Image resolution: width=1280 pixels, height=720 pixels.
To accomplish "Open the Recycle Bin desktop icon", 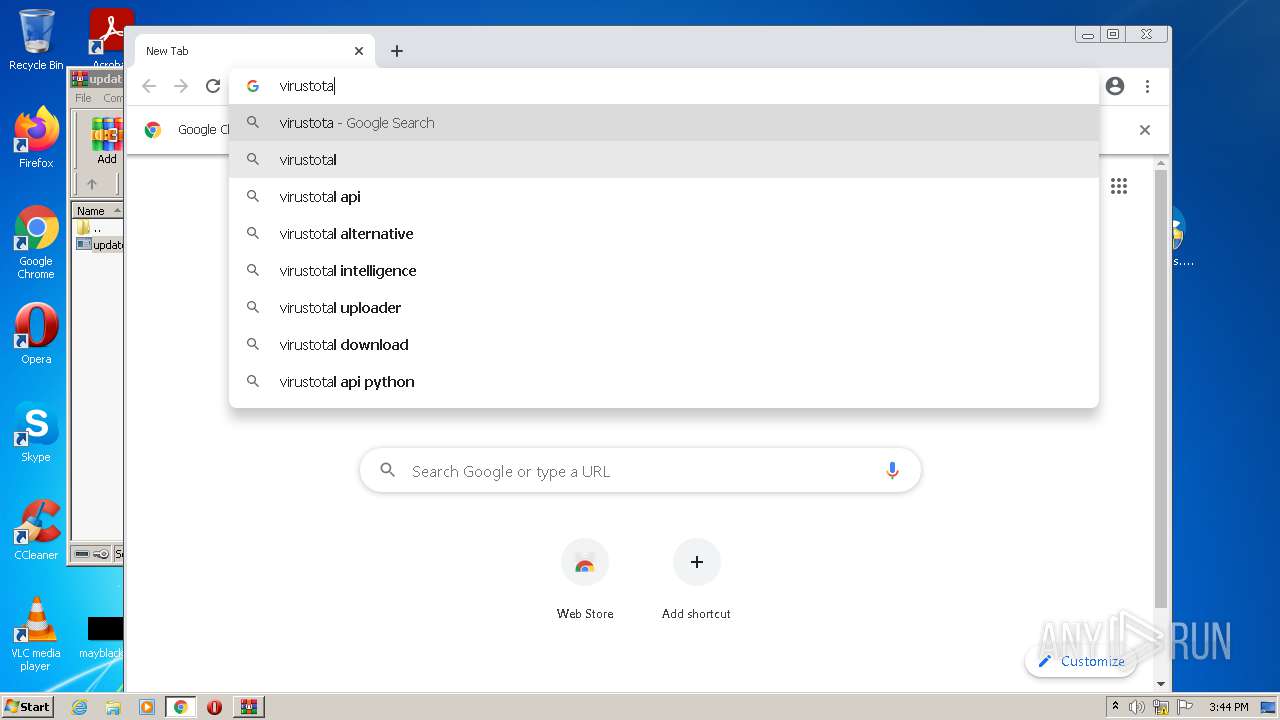I will (x=36, y=40).
